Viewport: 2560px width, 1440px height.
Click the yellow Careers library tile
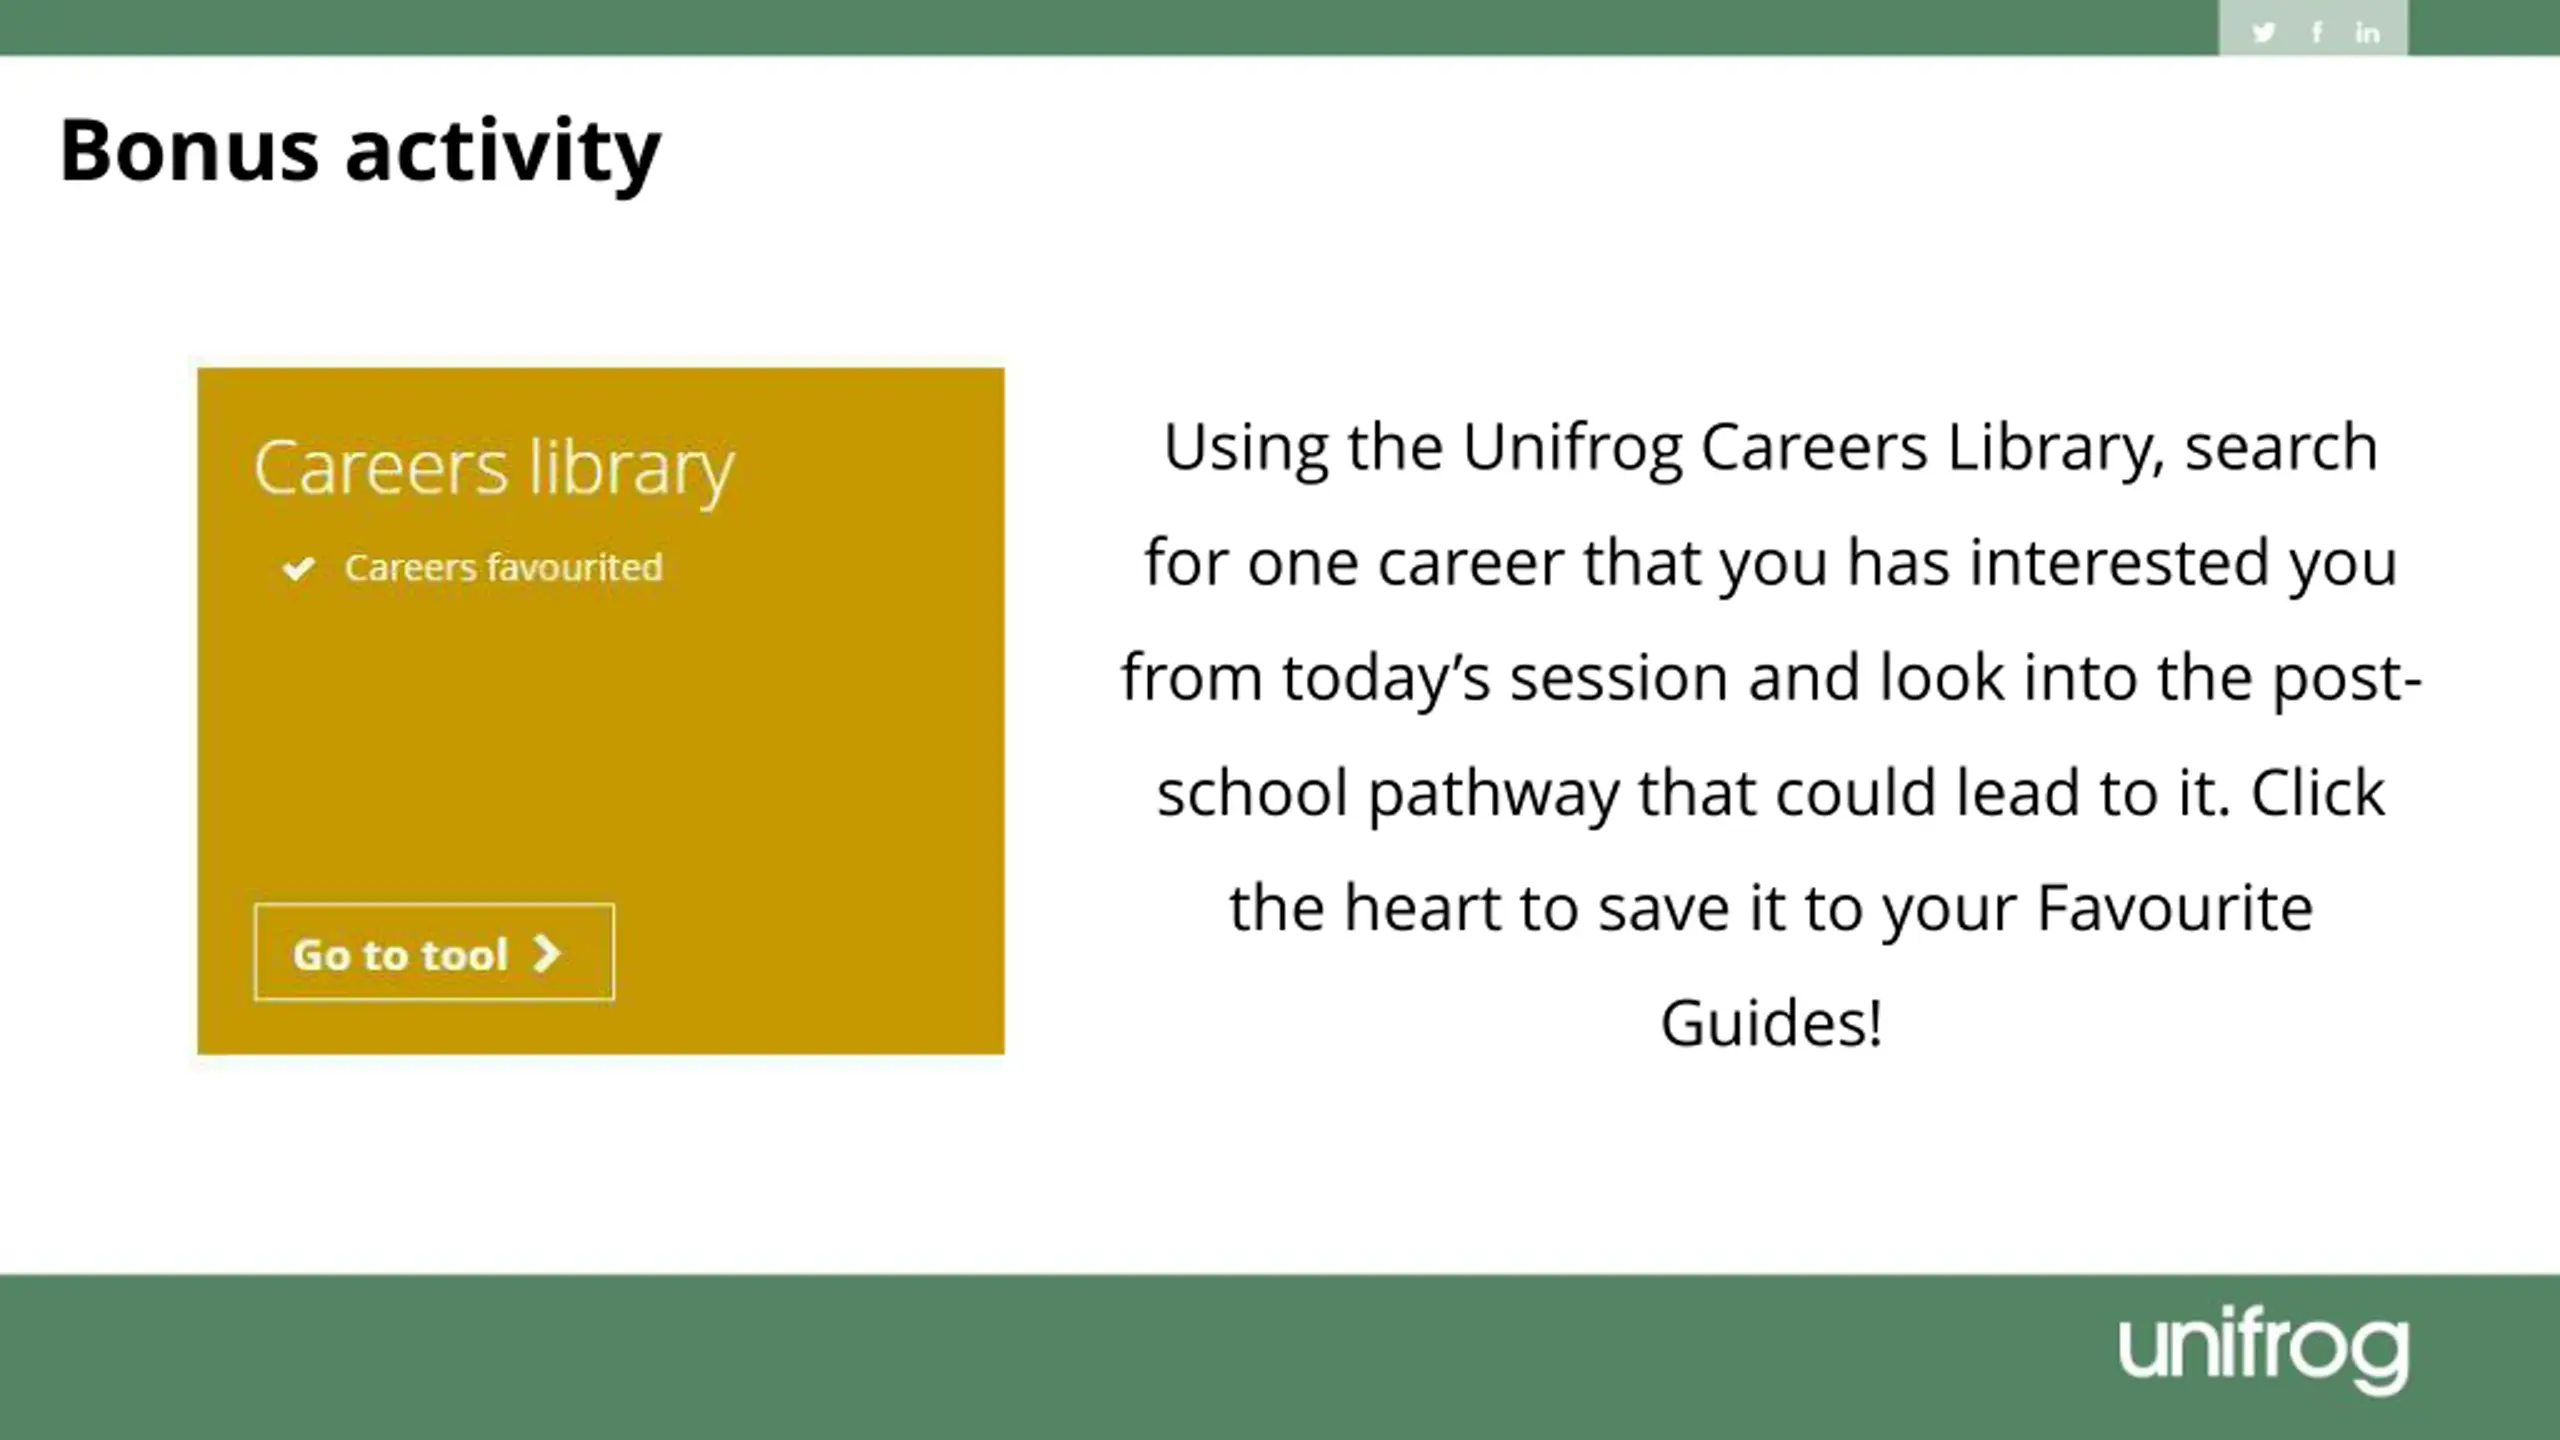(601, 711)
